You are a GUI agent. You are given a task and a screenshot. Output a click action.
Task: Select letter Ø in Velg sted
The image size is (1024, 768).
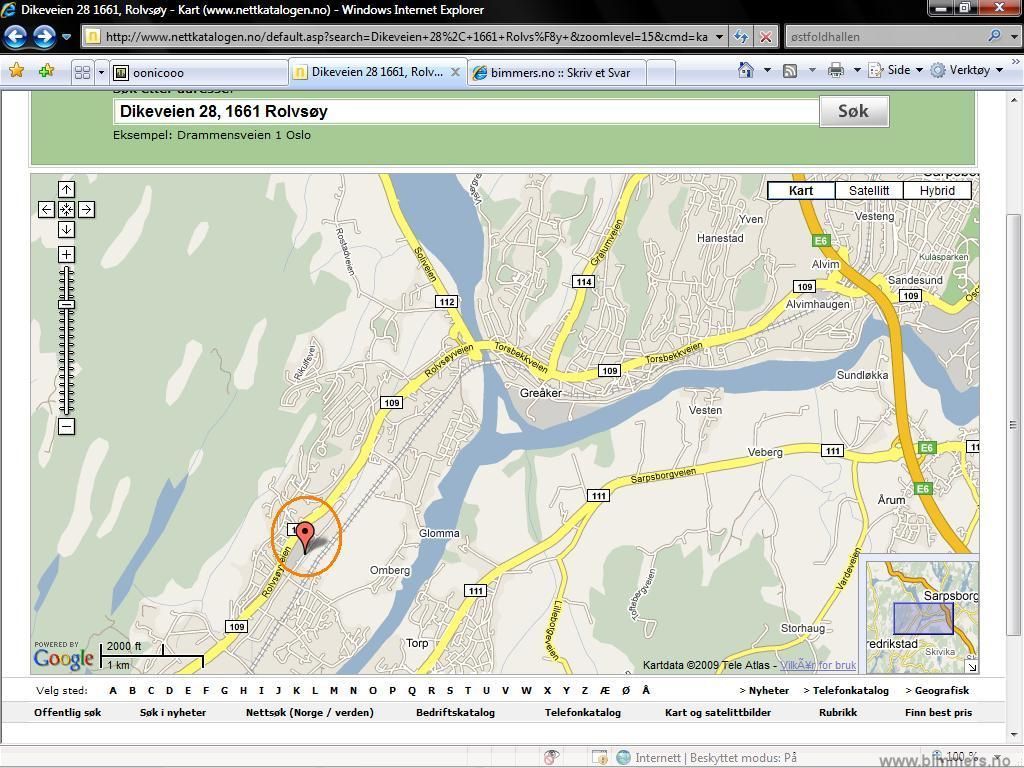click(626, 691)
